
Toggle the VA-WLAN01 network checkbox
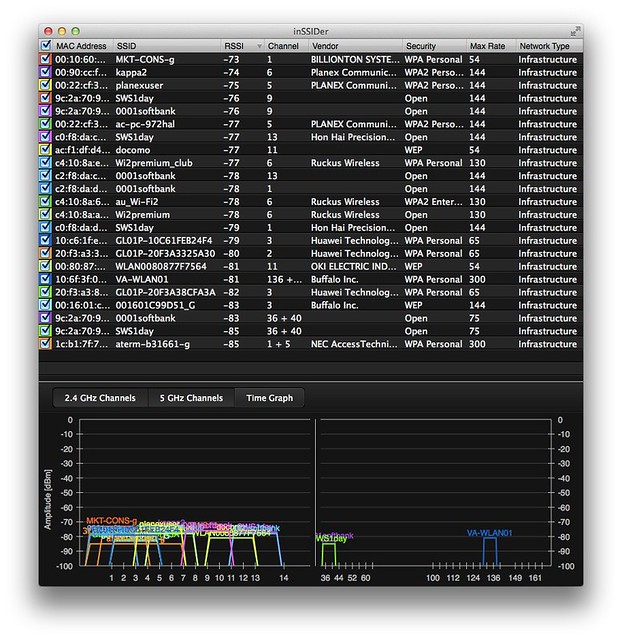click(x=45, y=279)
